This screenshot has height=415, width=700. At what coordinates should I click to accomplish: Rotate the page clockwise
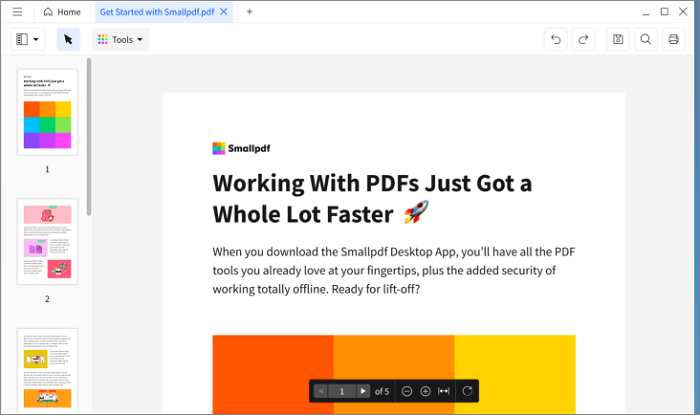[466, 391]
